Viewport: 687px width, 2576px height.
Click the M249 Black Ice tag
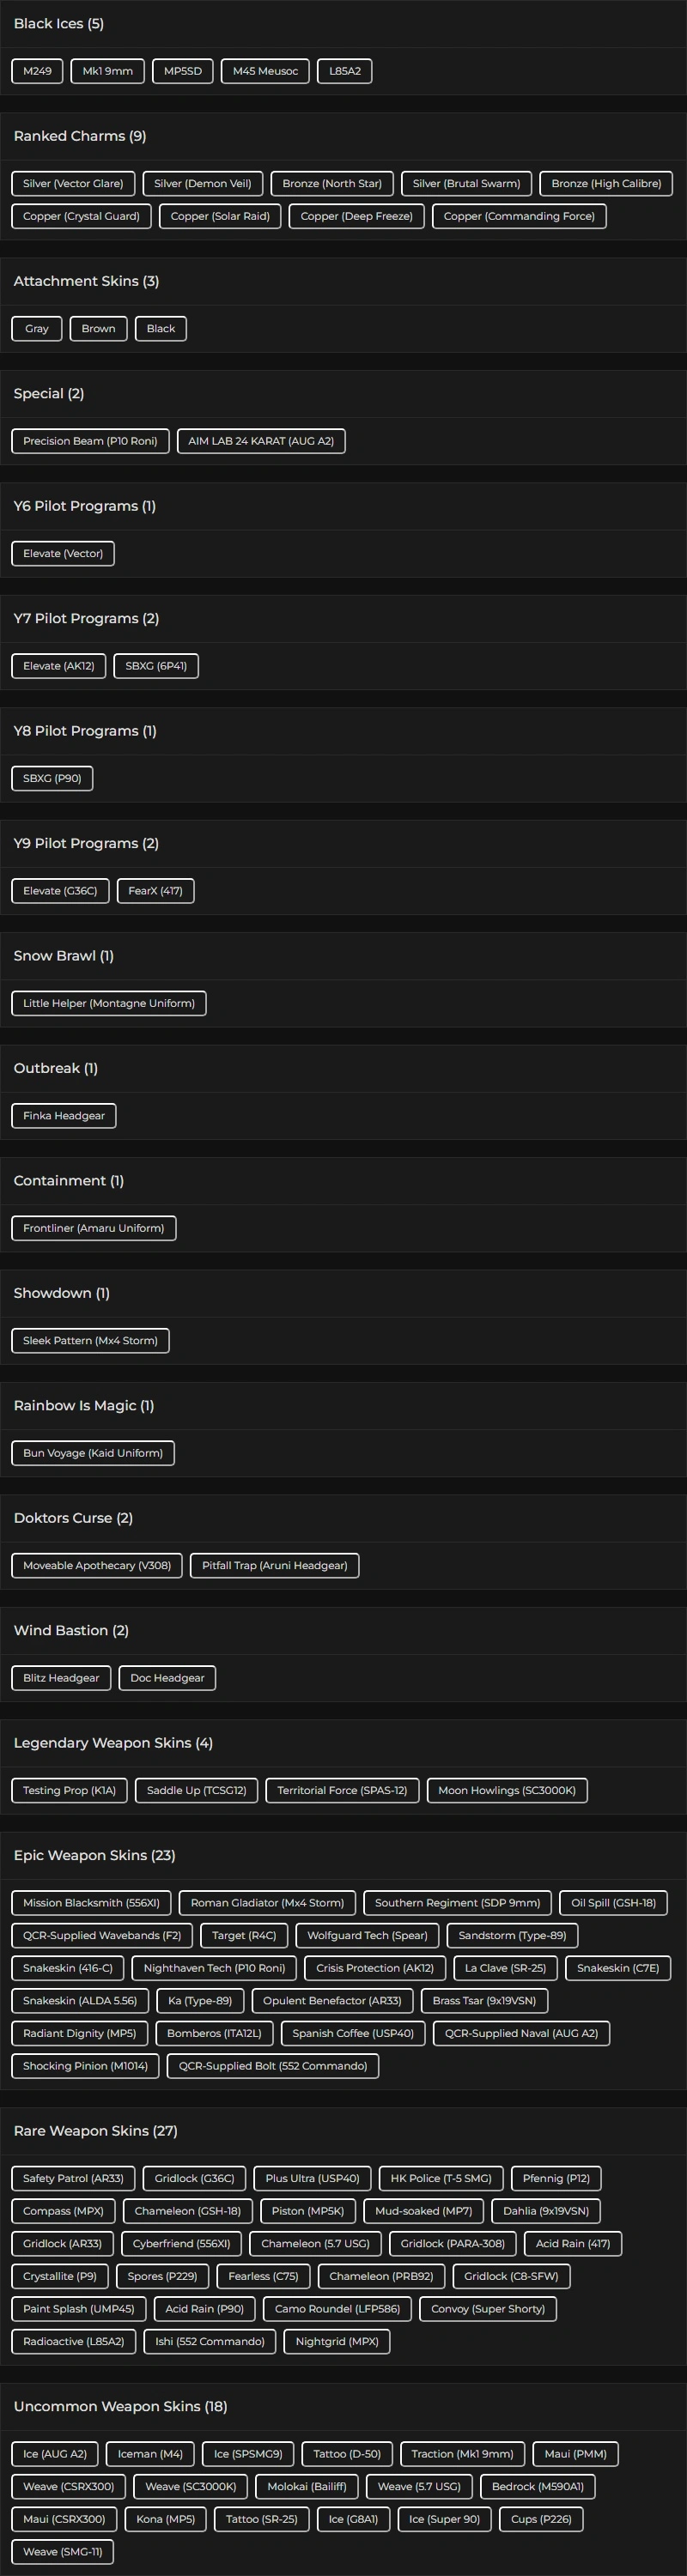37,71
